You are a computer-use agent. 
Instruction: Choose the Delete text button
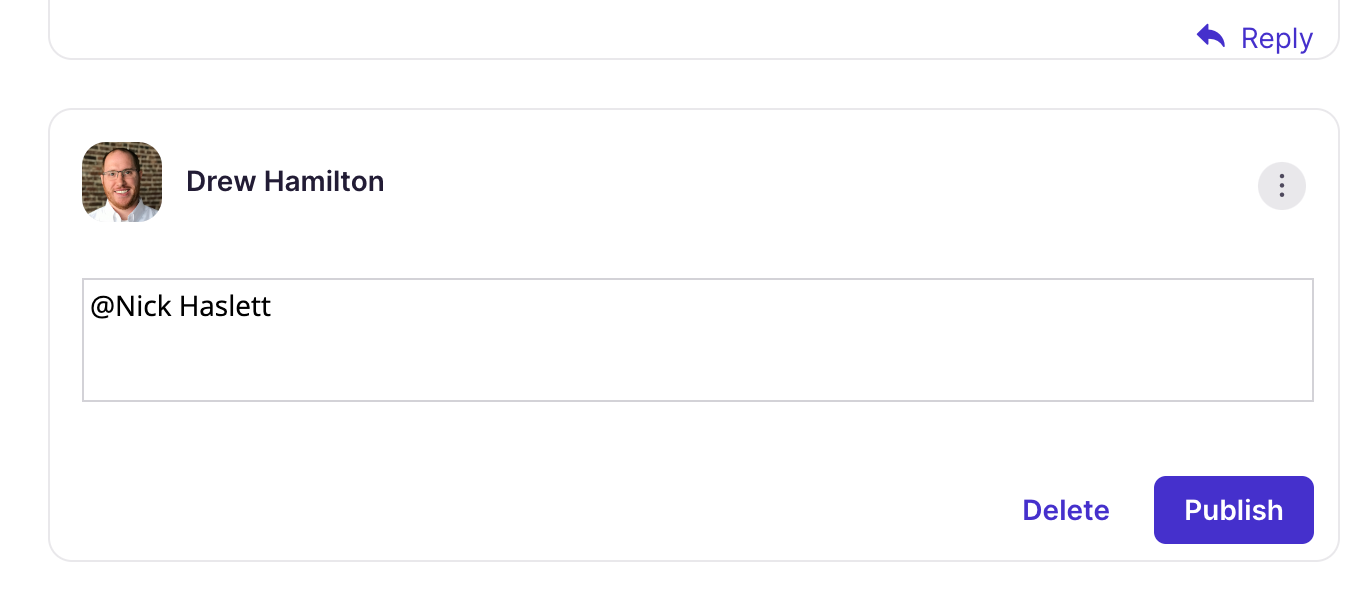click(x=1066, y=510)
